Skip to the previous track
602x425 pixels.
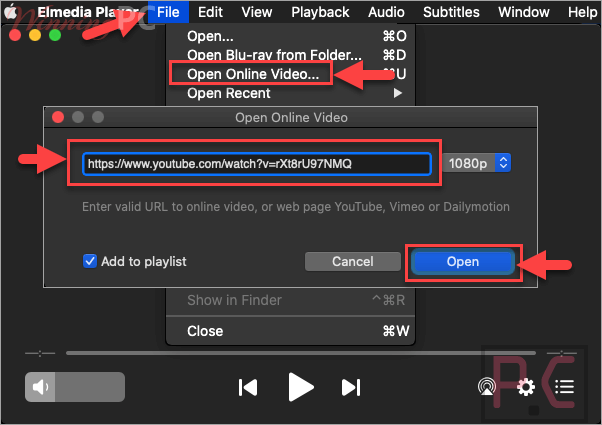pyautogui.click(x=248, y=387)
